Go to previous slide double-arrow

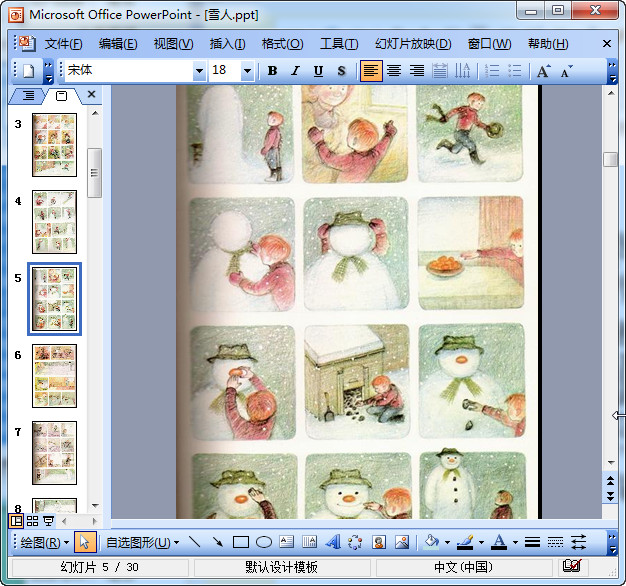click(611, 481)
